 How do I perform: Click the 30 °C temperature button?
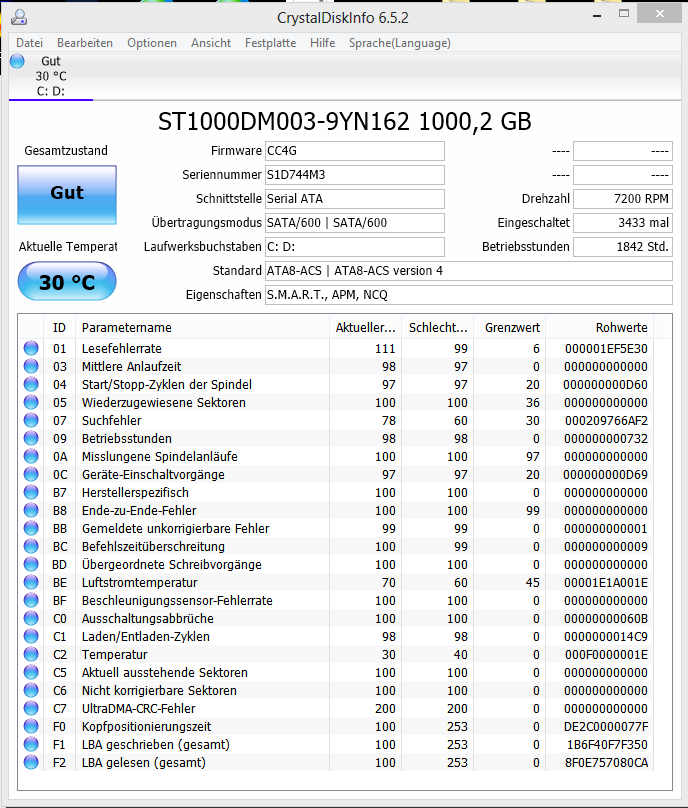coord(67,281)
